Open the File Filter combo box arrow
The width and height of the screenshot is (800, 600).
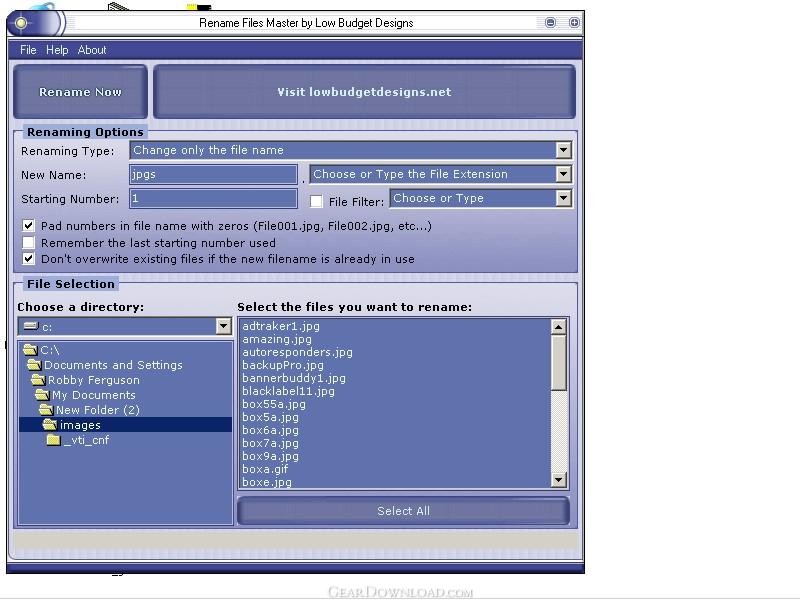(563, 198)
